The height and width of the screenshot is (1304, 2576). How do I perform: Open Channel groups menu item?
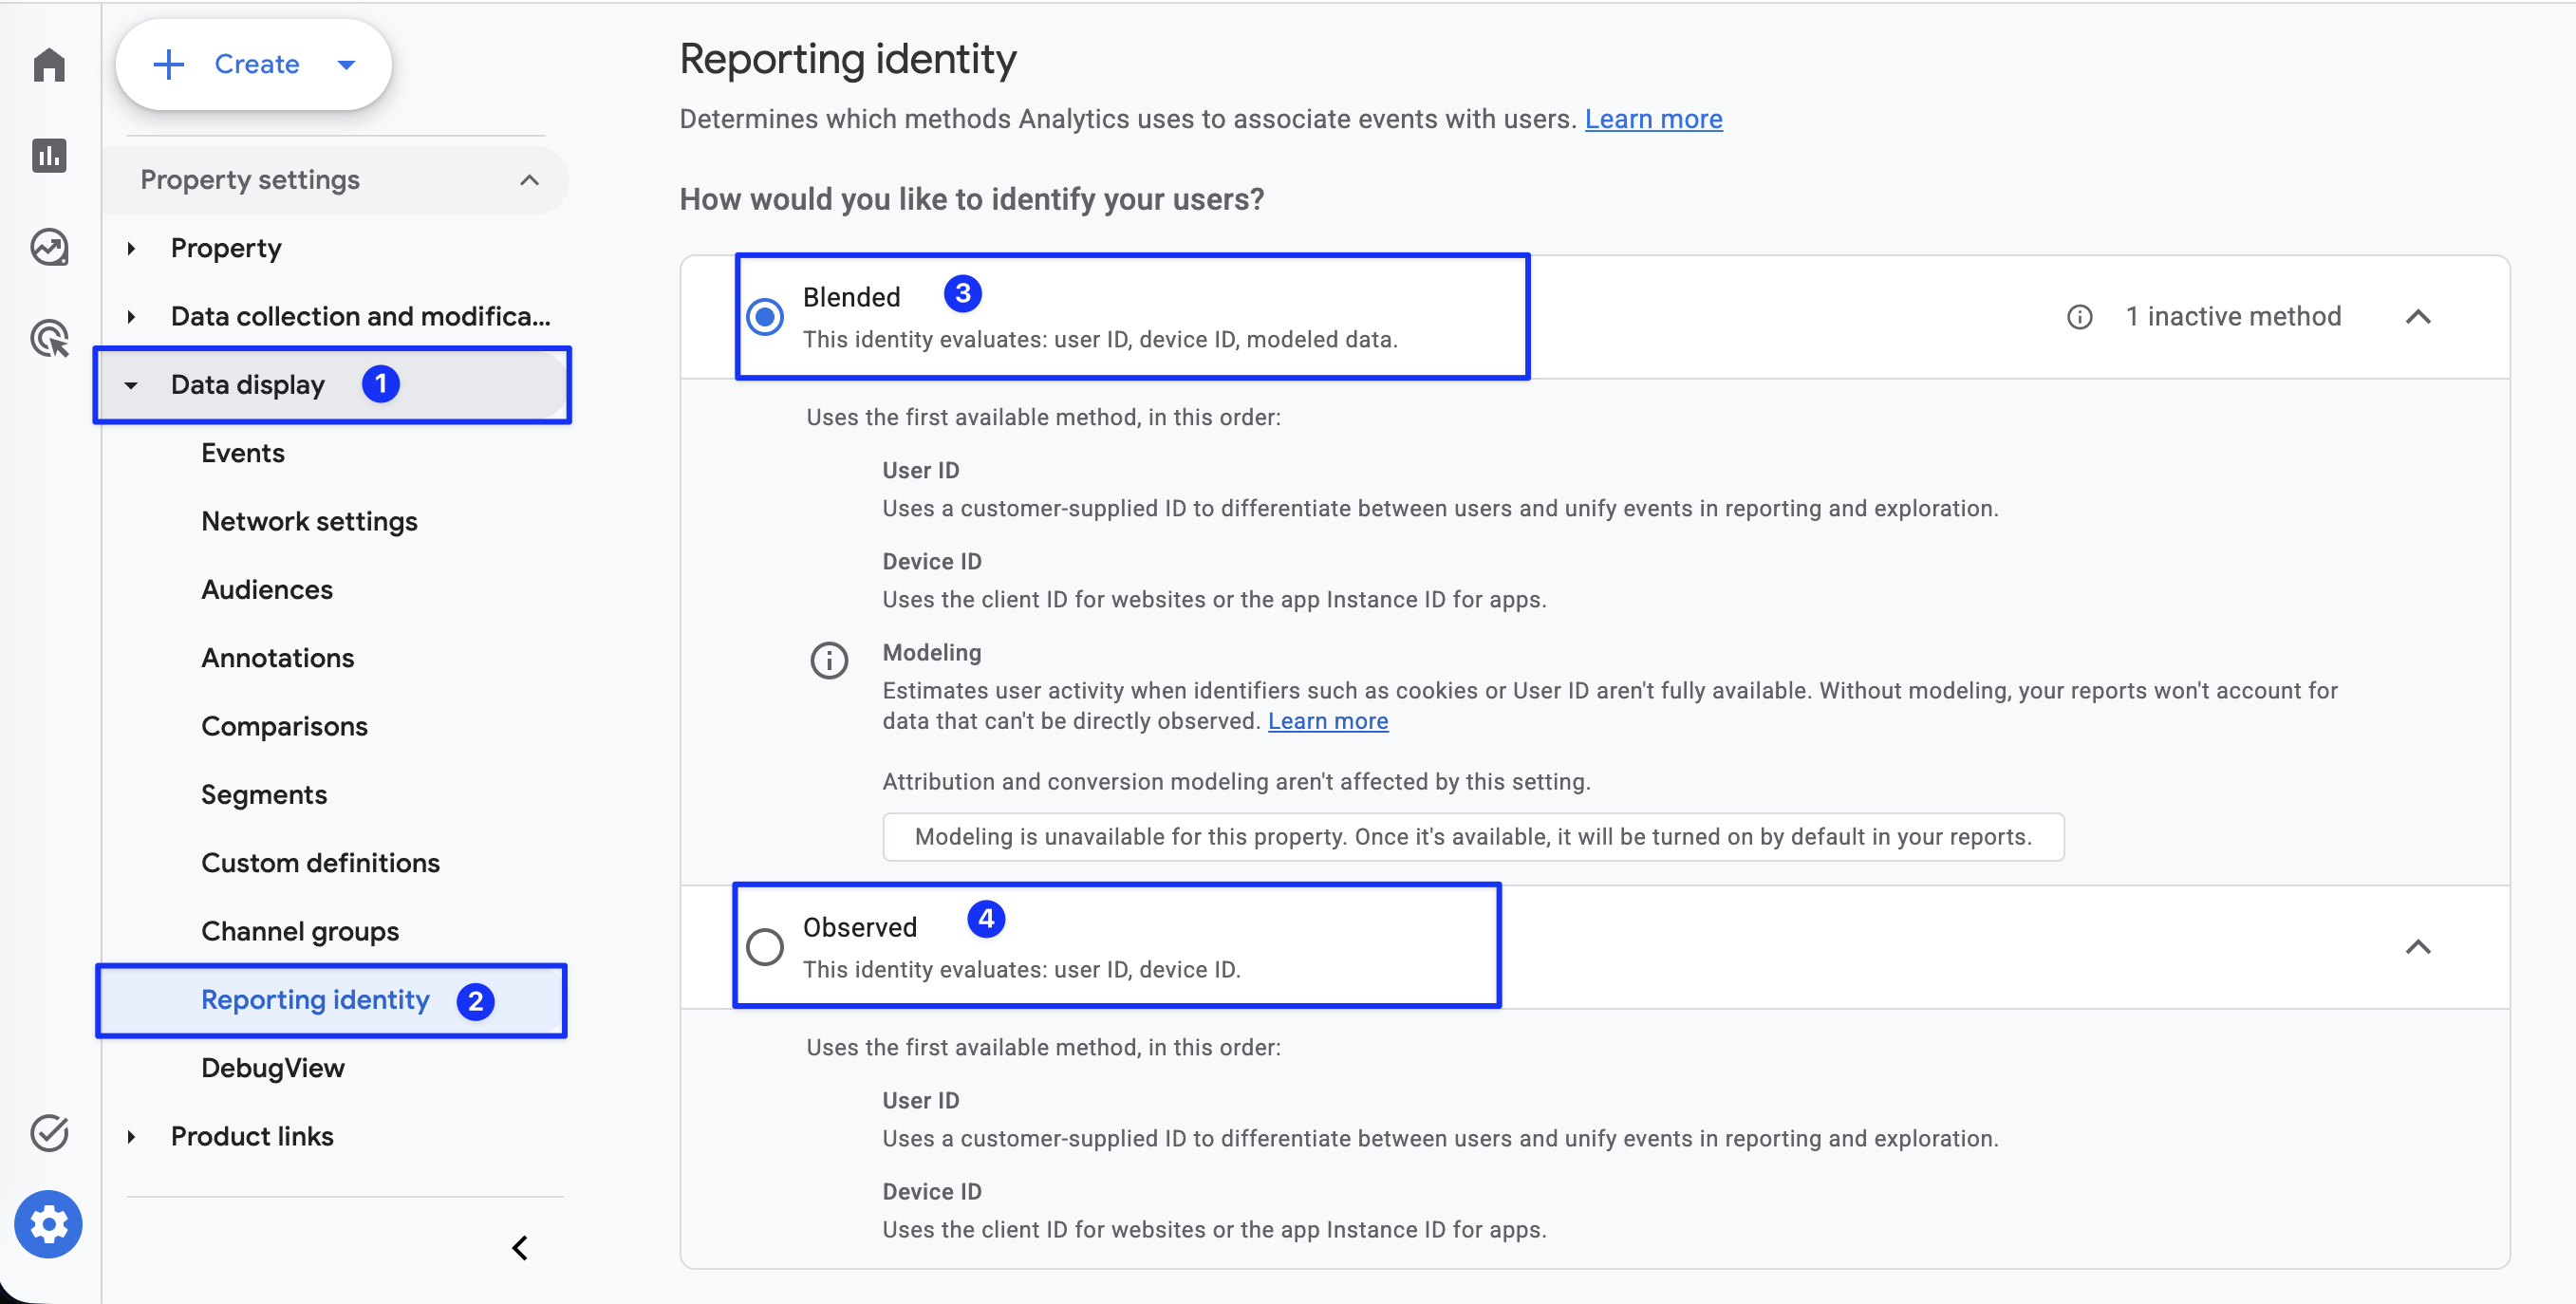point(300,932)
